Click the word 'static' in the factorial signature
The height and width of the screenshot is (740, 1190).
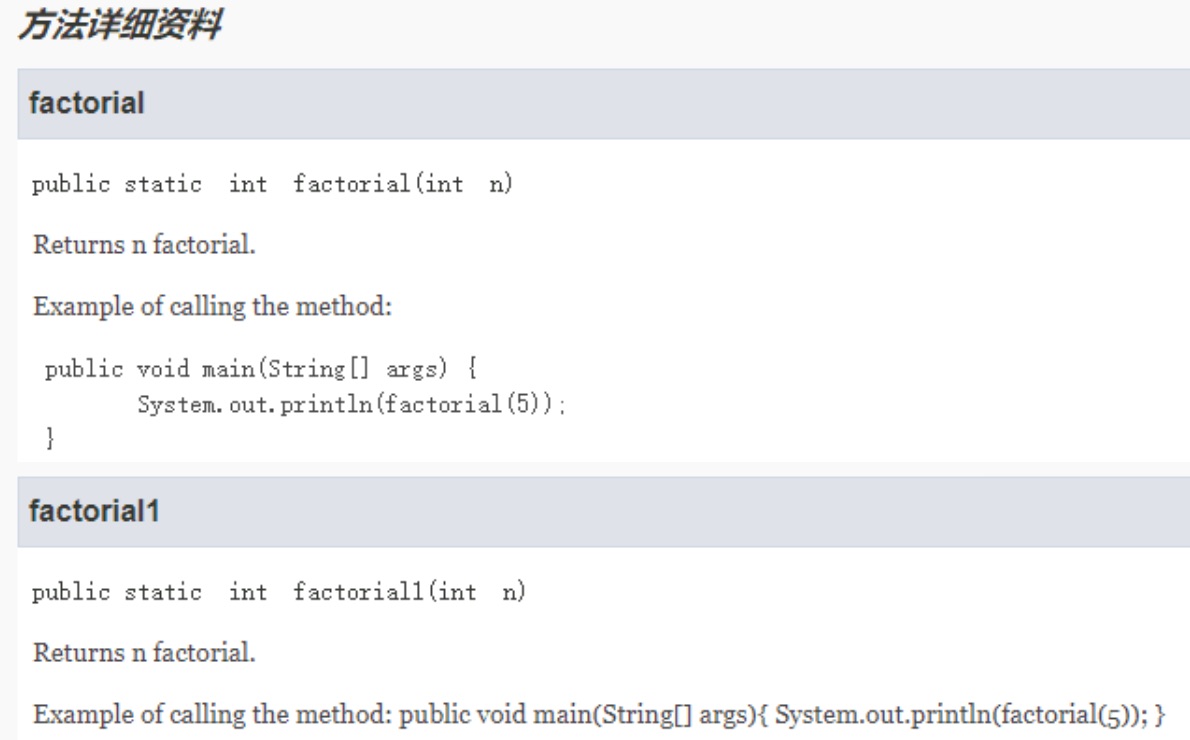163,184
